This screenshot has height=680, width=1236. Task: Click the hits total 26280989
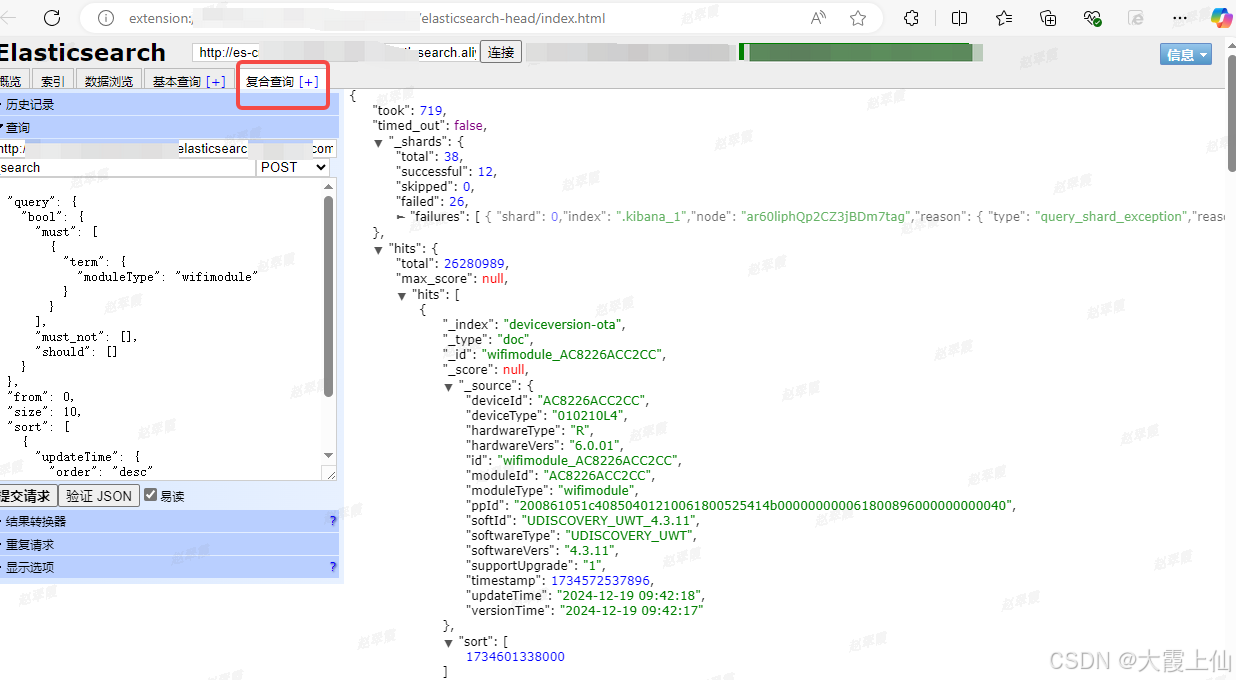click(x=475, y=264)
